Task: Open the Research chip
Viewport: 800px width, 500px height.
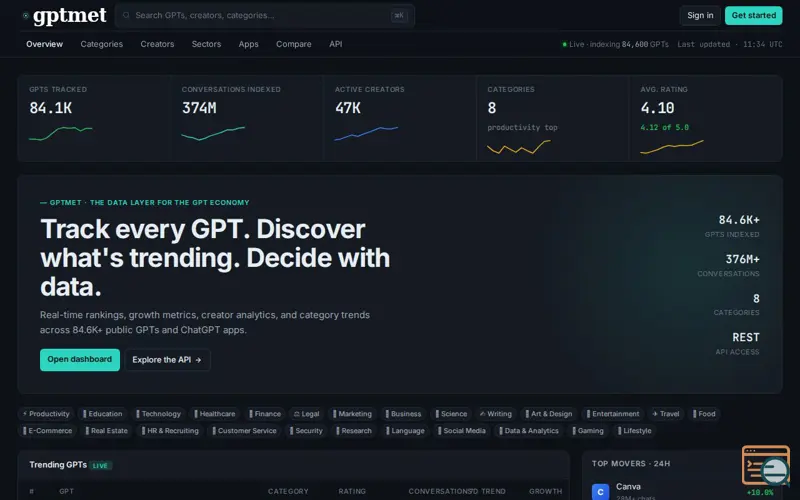Action: (354, 431)
